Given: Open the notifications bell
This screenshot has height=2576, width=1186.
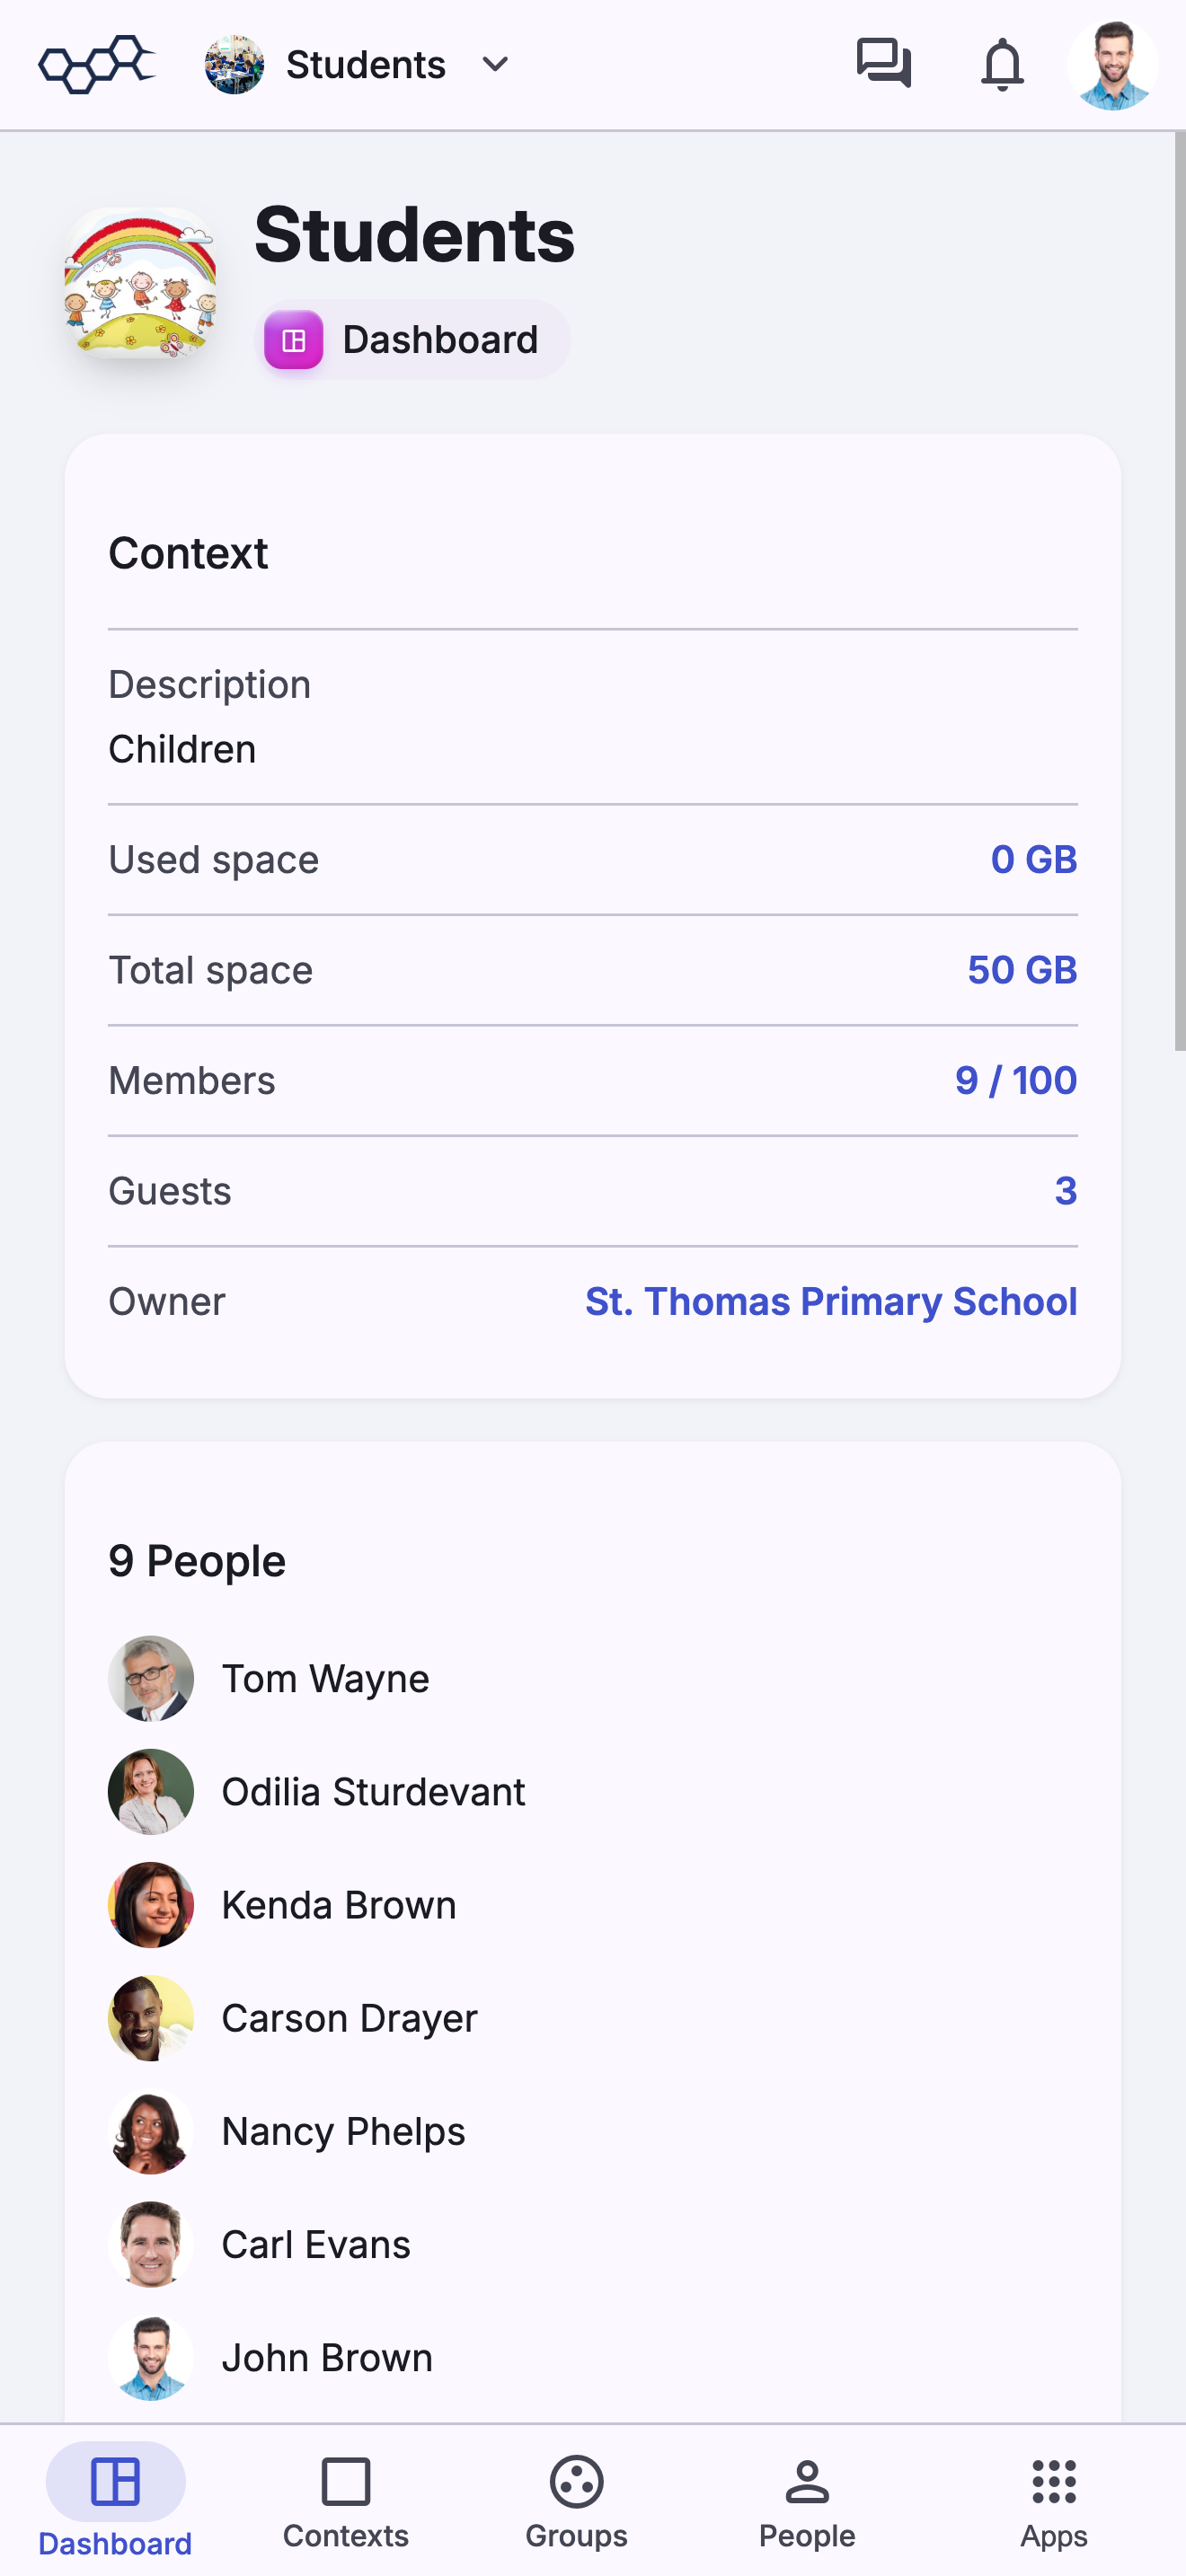Looking at the screenshot, I should pos(1002,65).
